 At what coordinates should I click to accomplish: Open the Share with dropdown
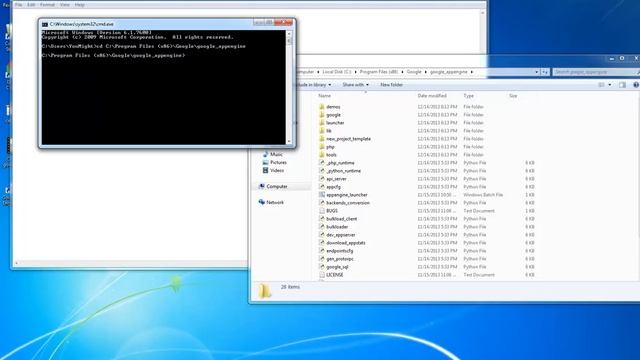[356, 85]
